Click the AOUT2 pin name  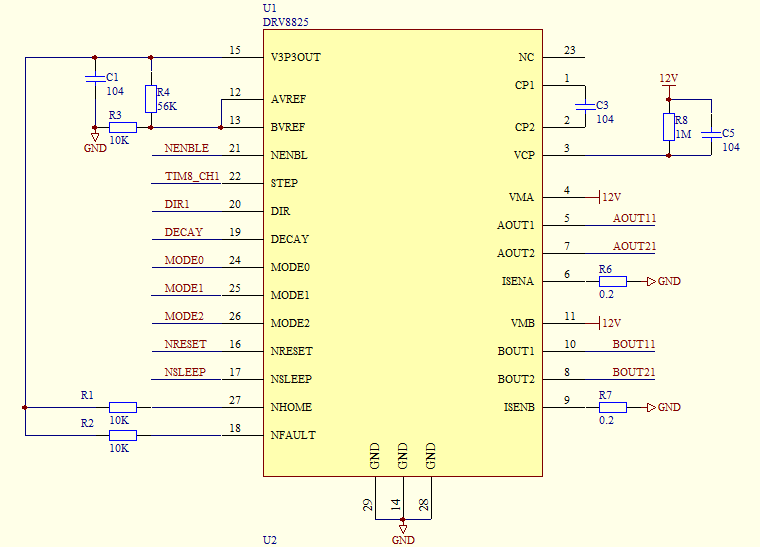click(x=516, y=253)
